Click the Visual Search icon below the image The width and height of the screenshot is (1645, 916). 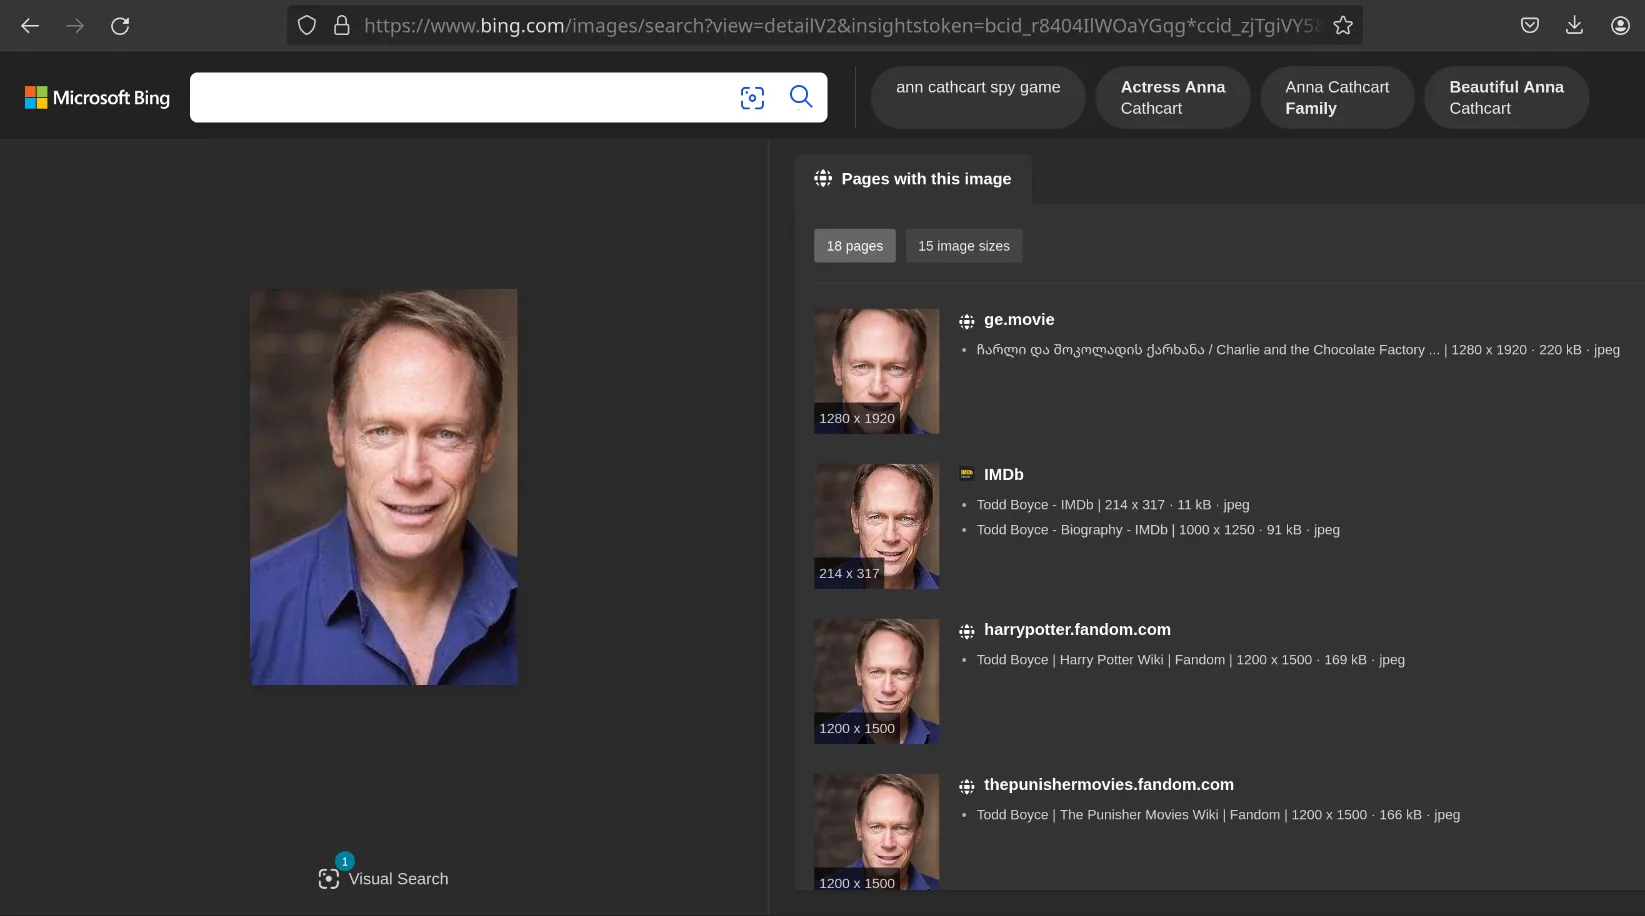coord(329,879)
